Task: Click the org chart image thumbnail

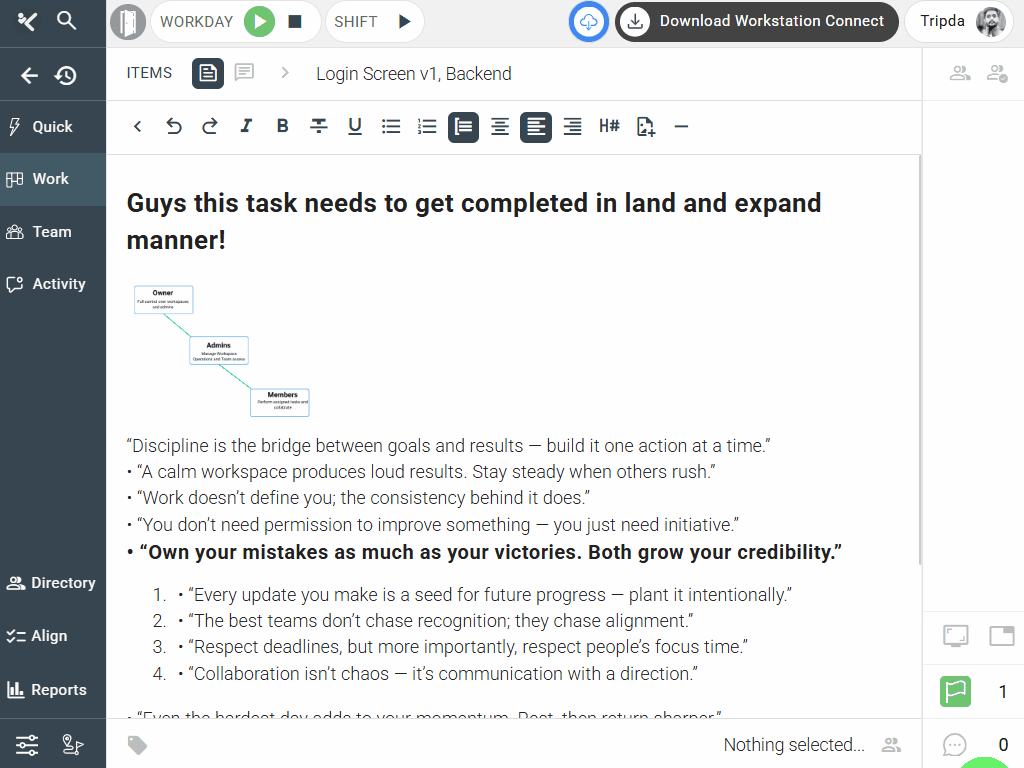Action: [x=222, y=350]
